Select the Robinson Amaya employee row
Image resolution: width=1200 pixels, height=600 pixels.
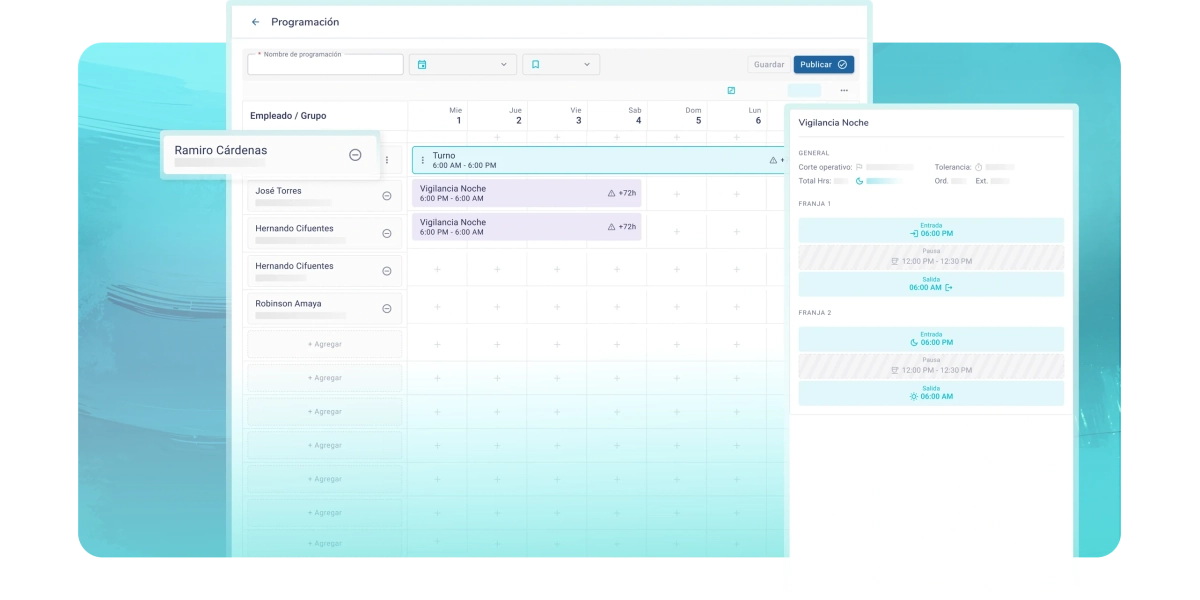point(325,308)
